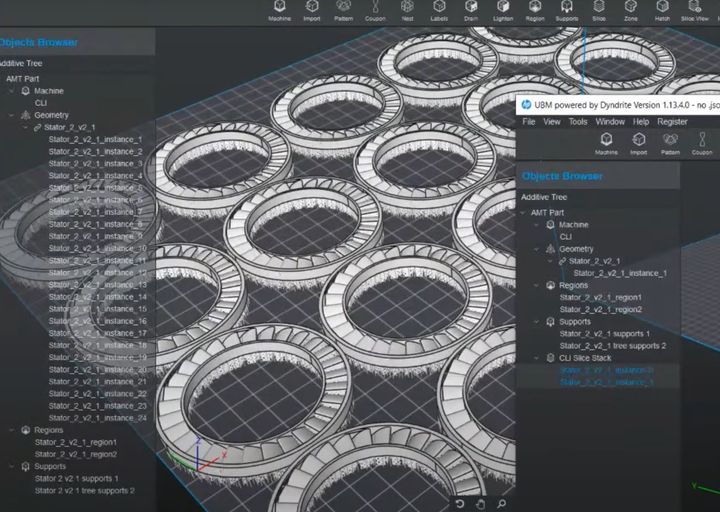Select the Slice tool icon
Viewport: 720px width, 512px height.
pyautogui.click(x=598, y=8)
